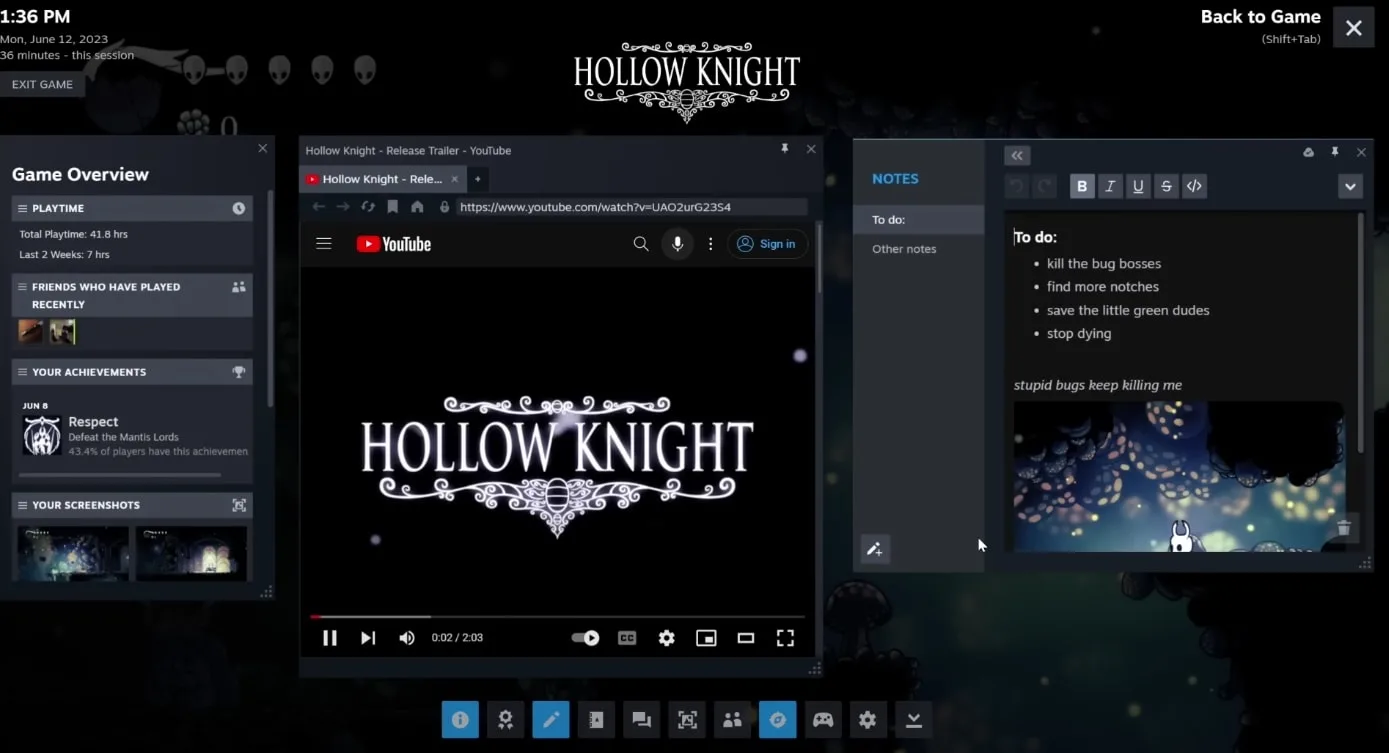Open YouTube player settings gear
Screen dimensions: 1389x753
pos(667,638)
